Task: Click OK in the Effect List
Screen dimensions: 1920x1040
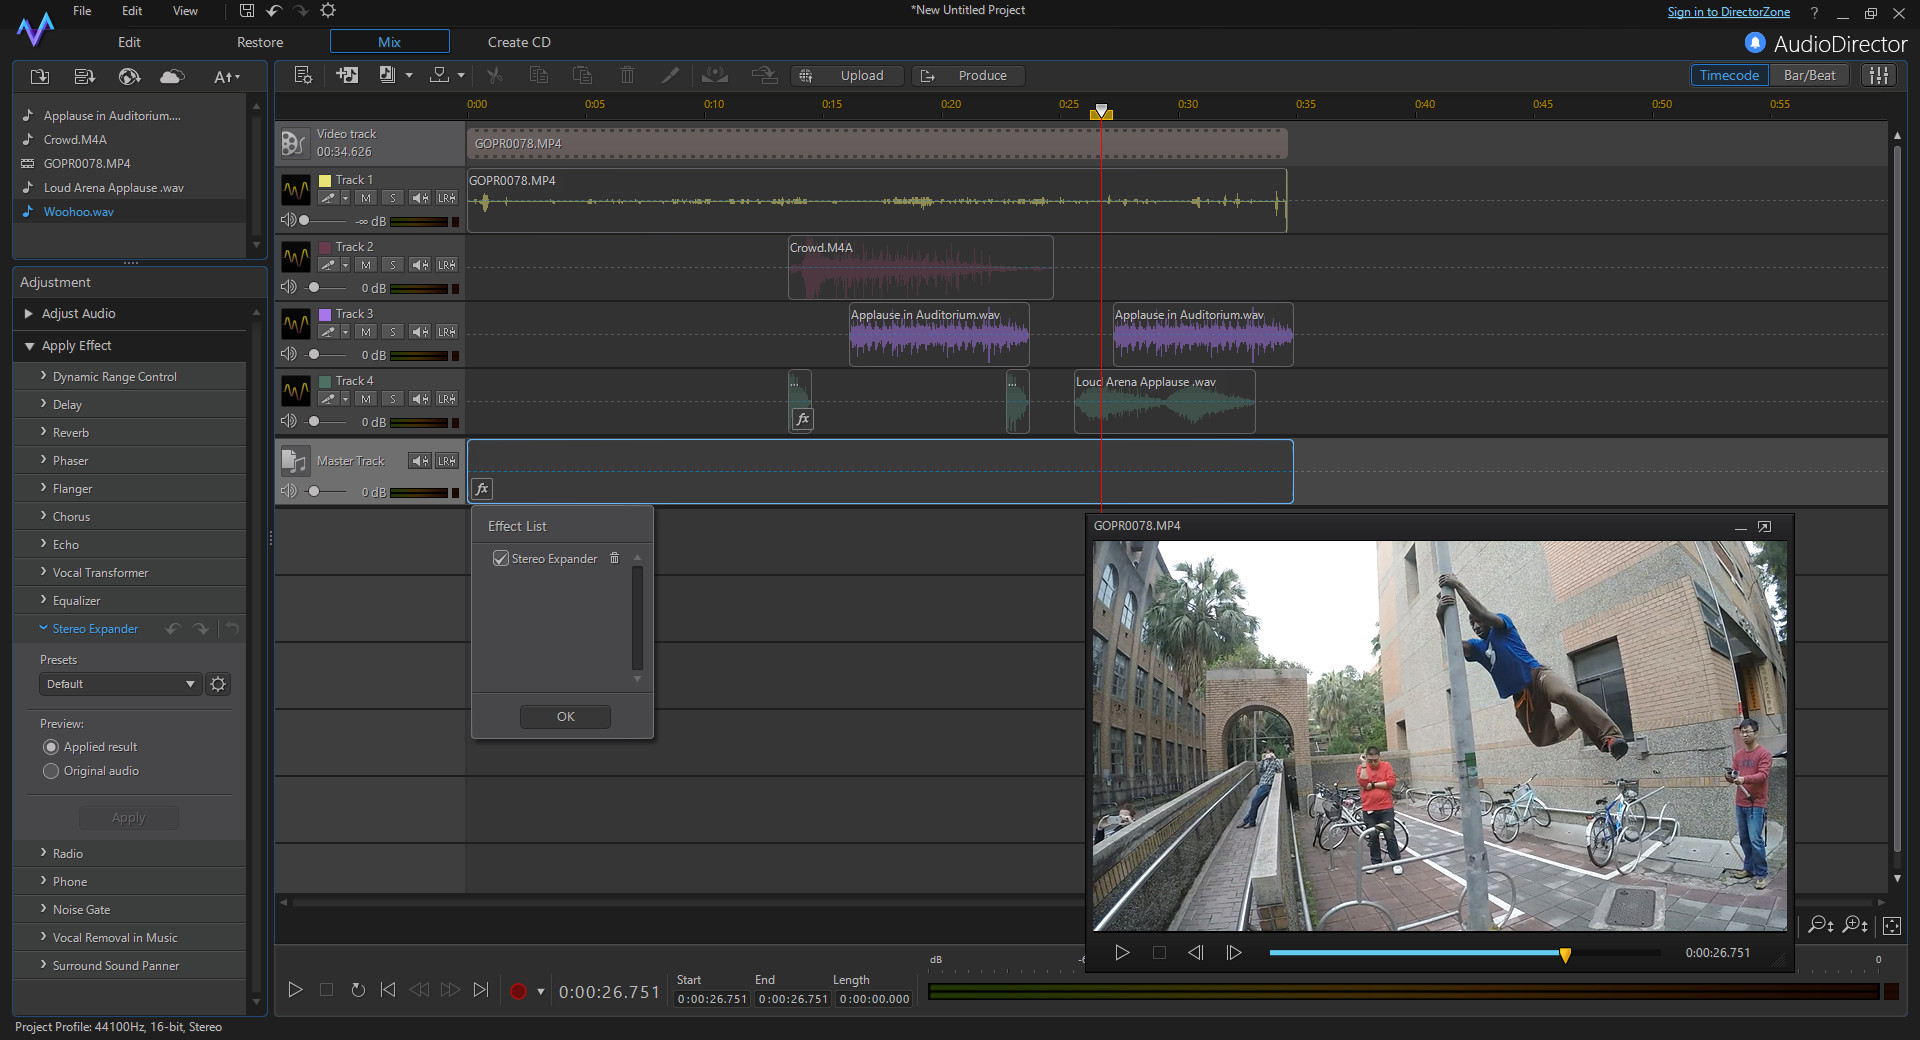Action: click(565, 716)
